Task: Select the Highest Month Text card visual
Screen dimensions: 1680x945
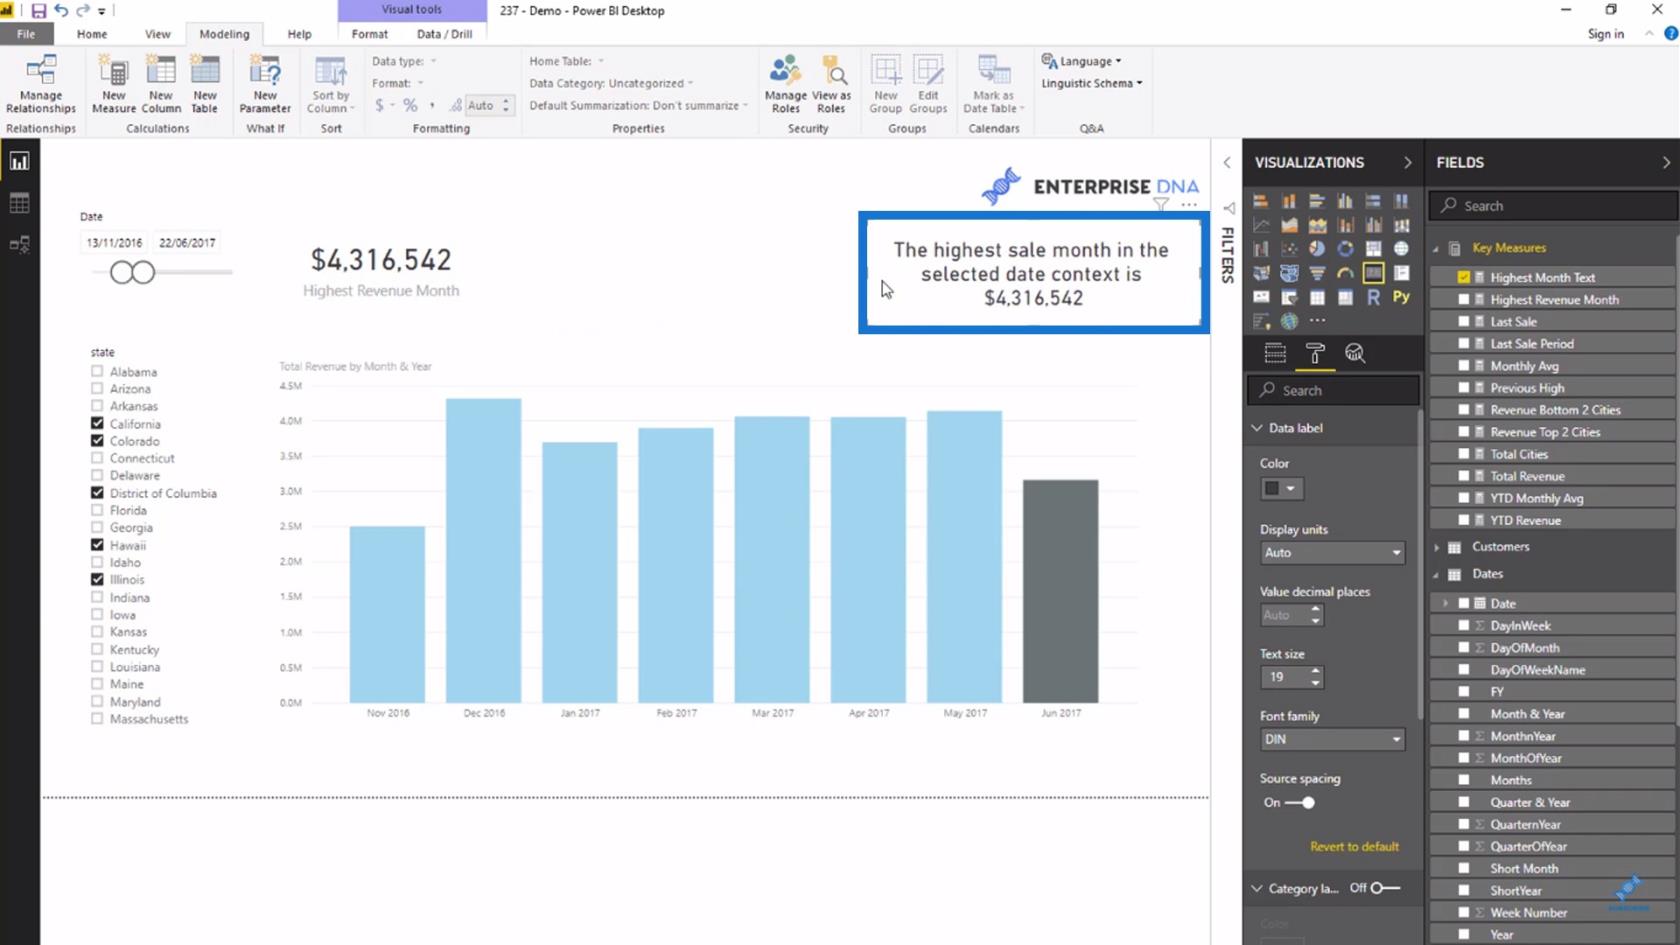Action: (x=1034, y=272)
